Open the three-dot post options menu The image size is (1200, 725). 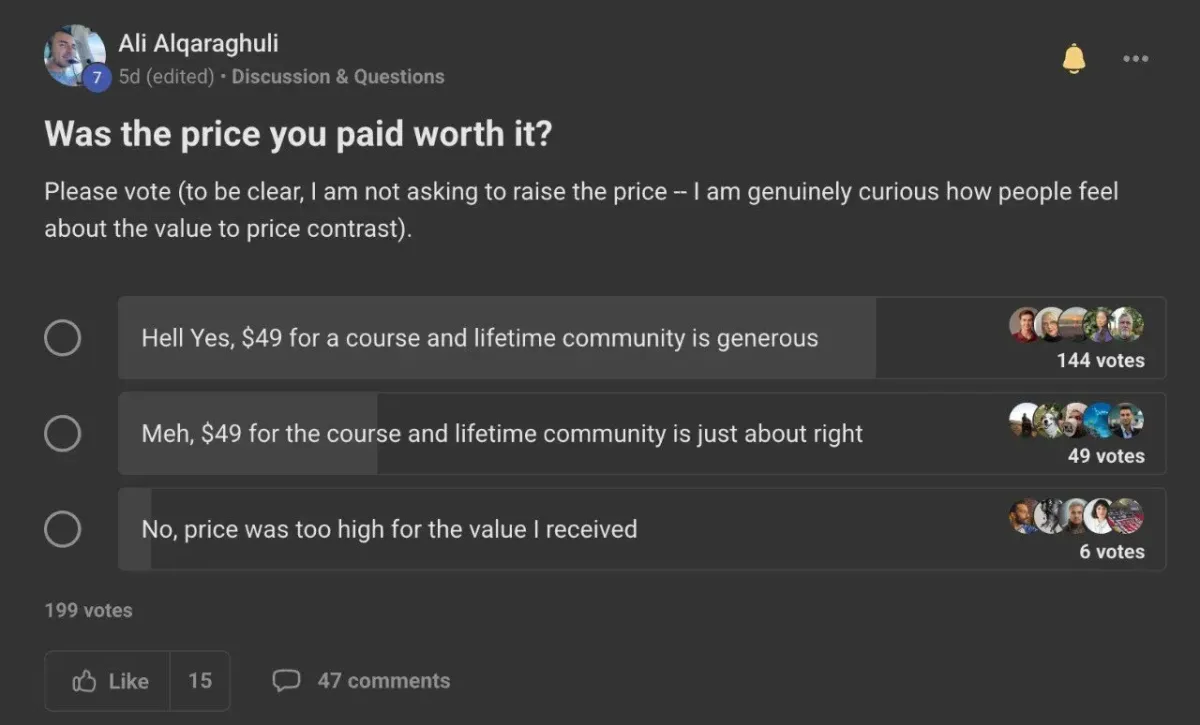(1135, 59)
